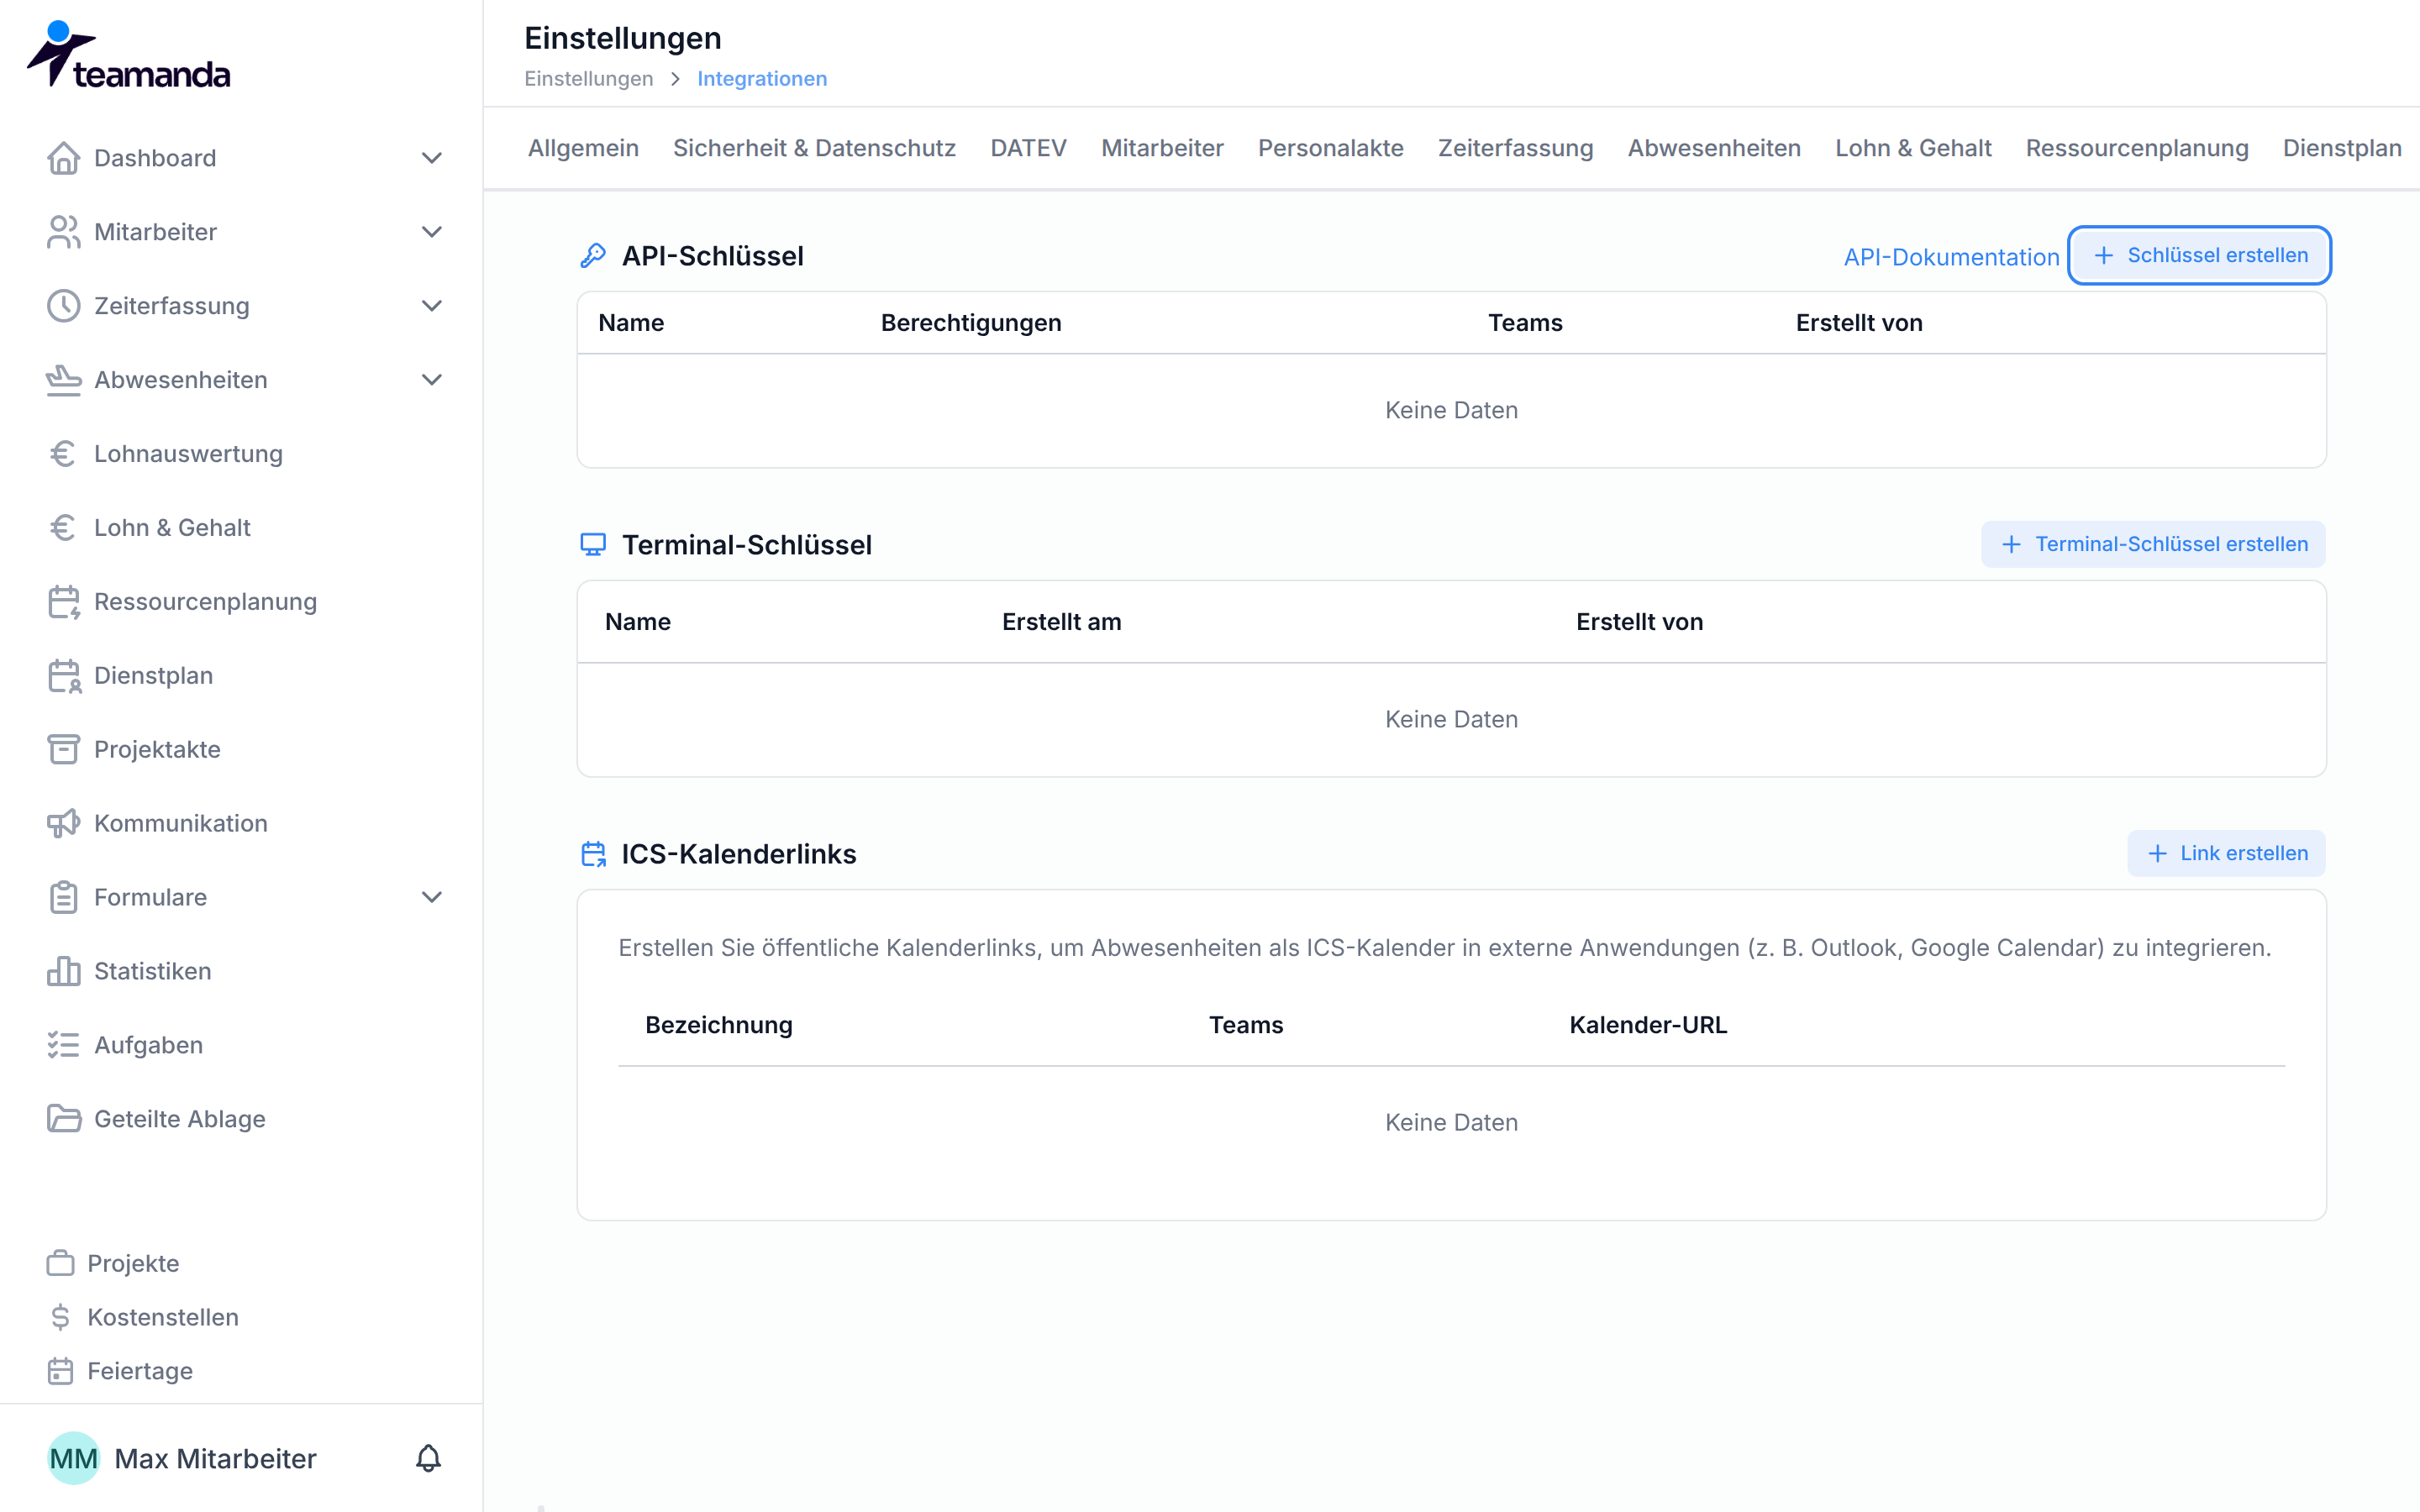Image resolution: width=2420 pixels, height=1512 pixels.
Task: Click the teamanda logo
Action: pos(128,55)
